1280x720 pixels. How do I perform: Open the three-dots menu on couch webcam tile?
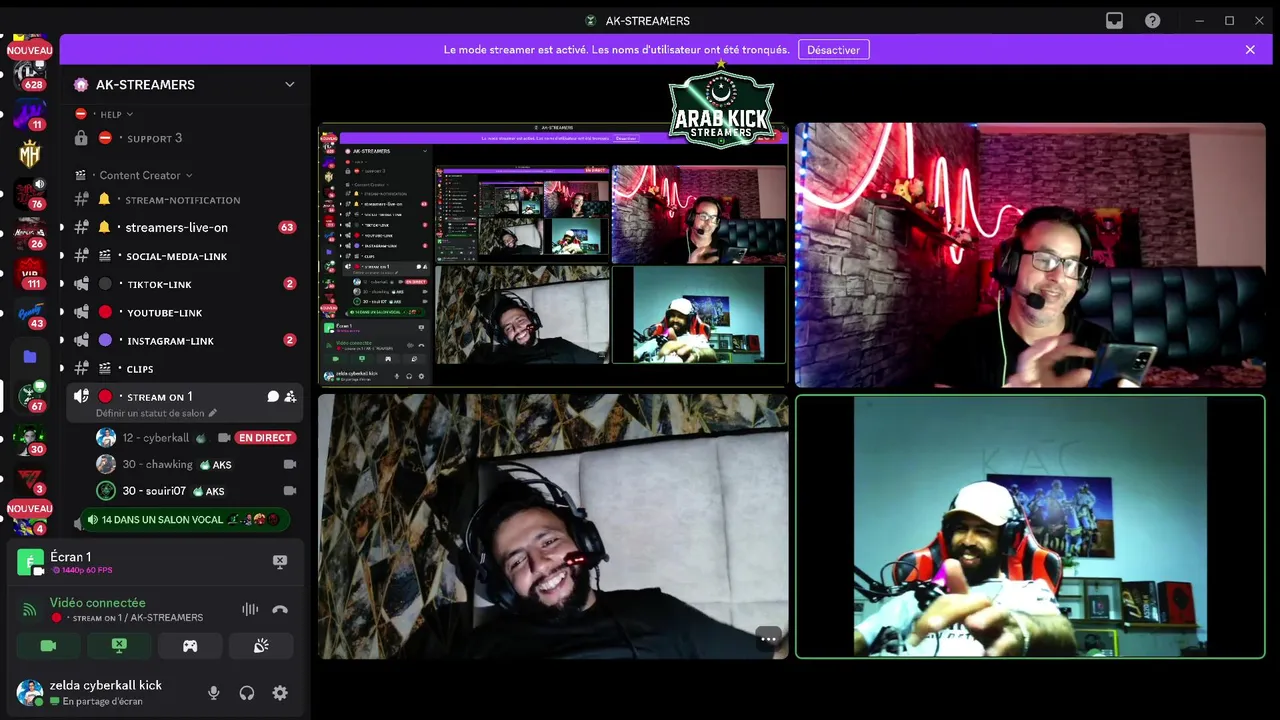click(x=768, y=638)
